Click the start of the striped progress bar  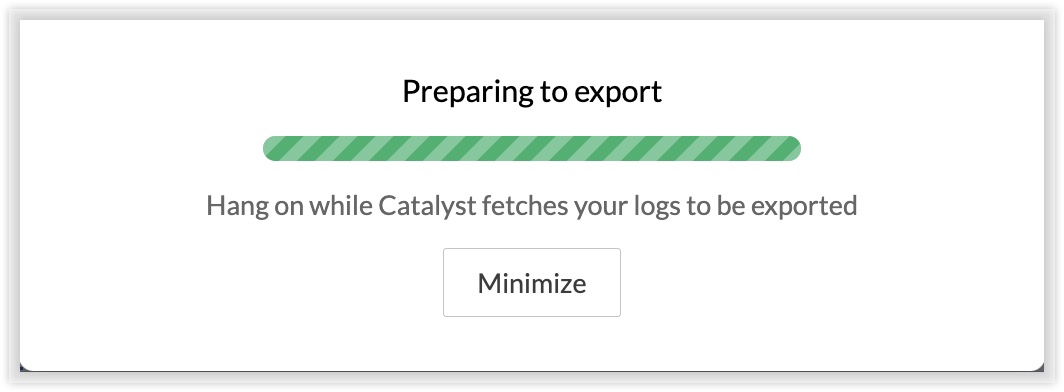(x=270, y=149)
